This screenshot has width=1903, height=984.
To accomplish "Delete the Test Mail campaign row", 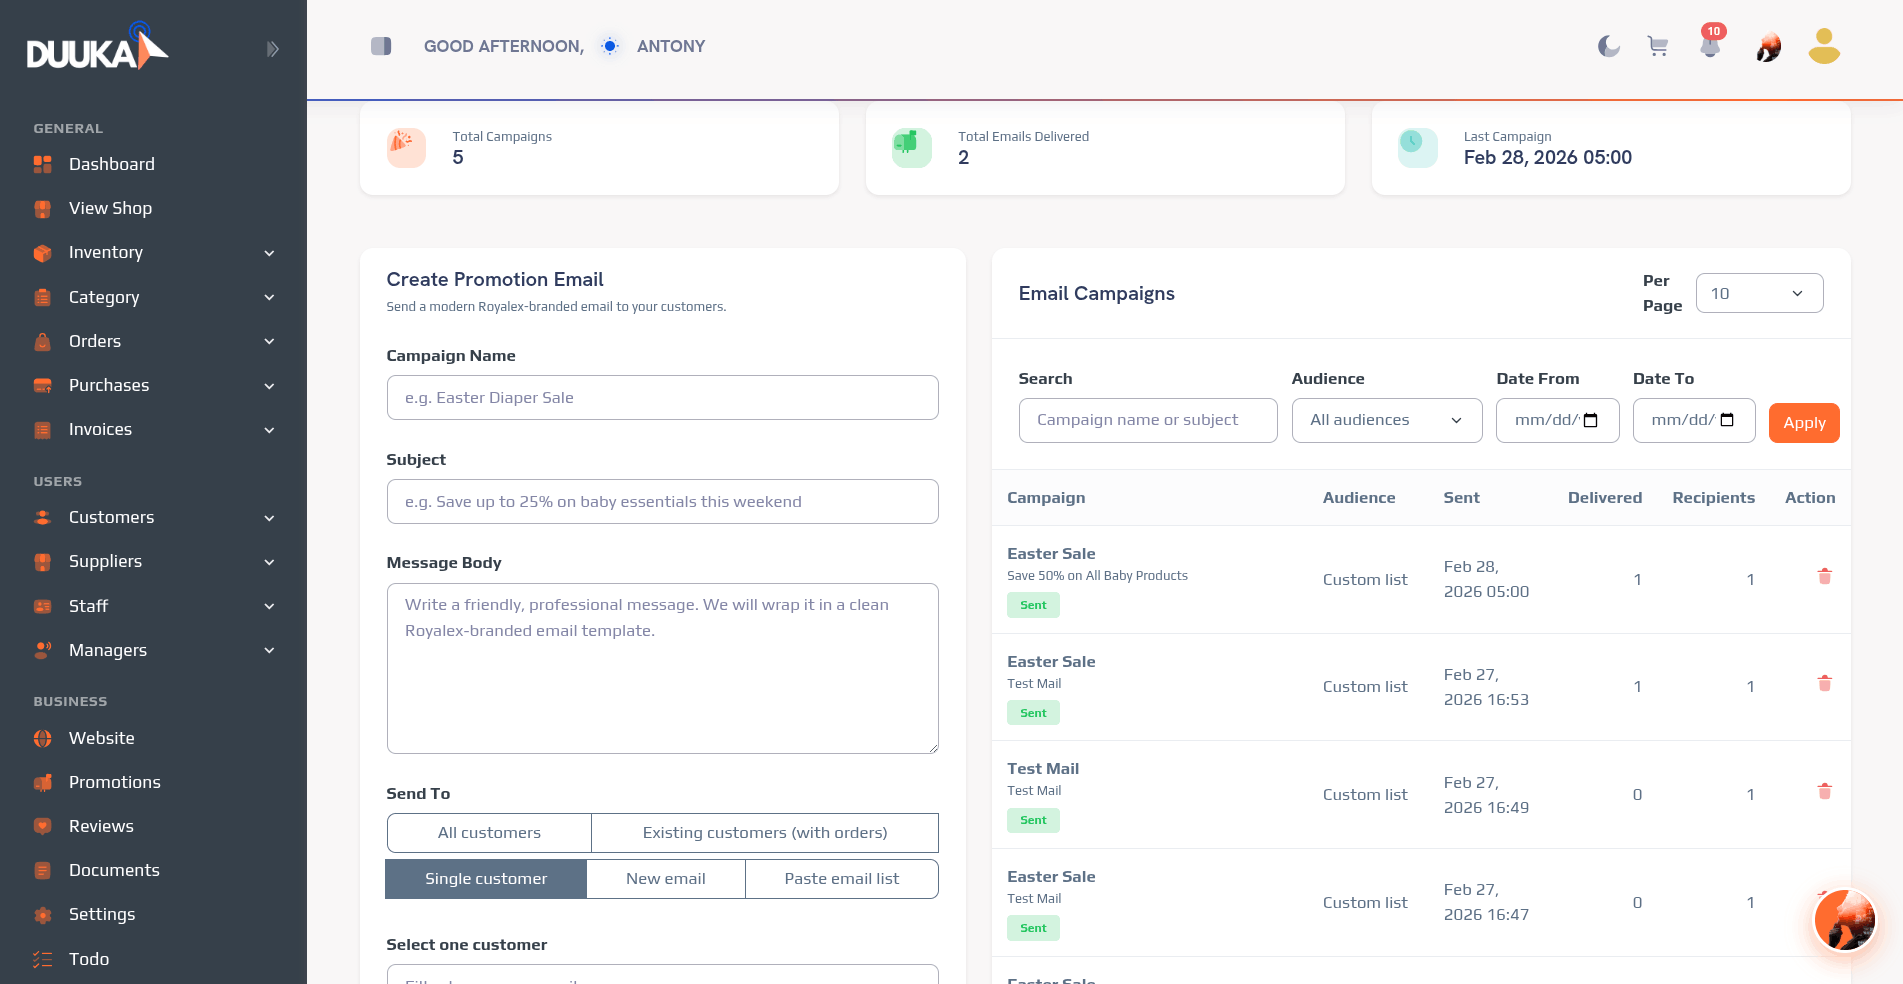I will coord(1824,791).
